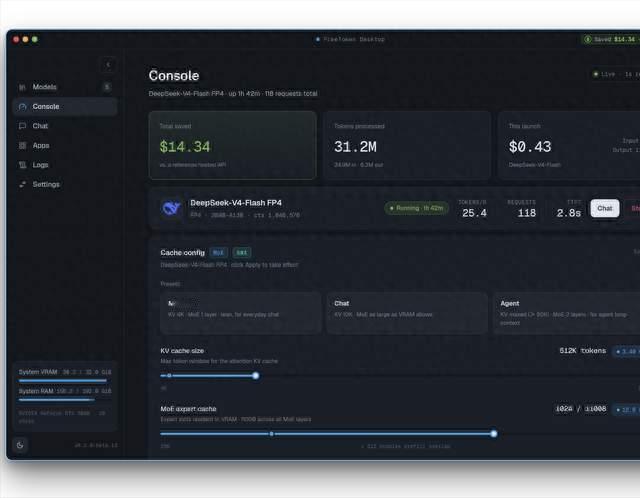This screenshot has height=498, width=640.
Task: Click the Models sidebar icon
Action: tap(22, 87)
